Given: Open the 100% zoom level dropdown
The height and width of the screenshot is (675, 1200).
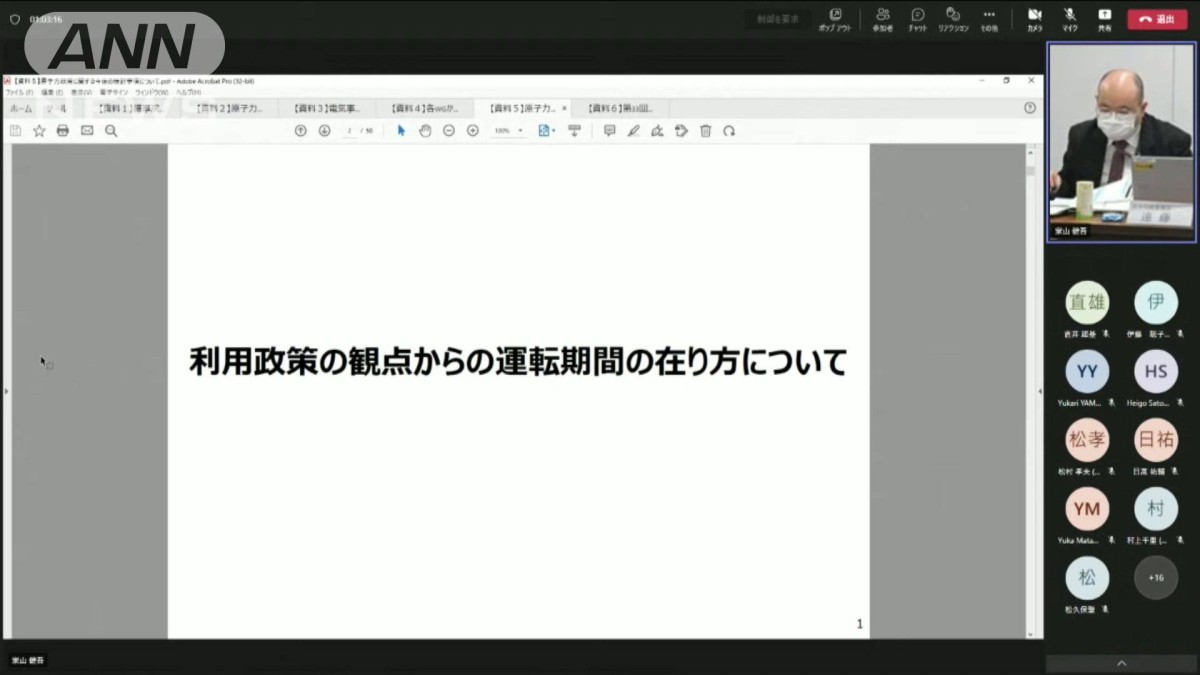Looking at the screenshot, I should (508, 131).
